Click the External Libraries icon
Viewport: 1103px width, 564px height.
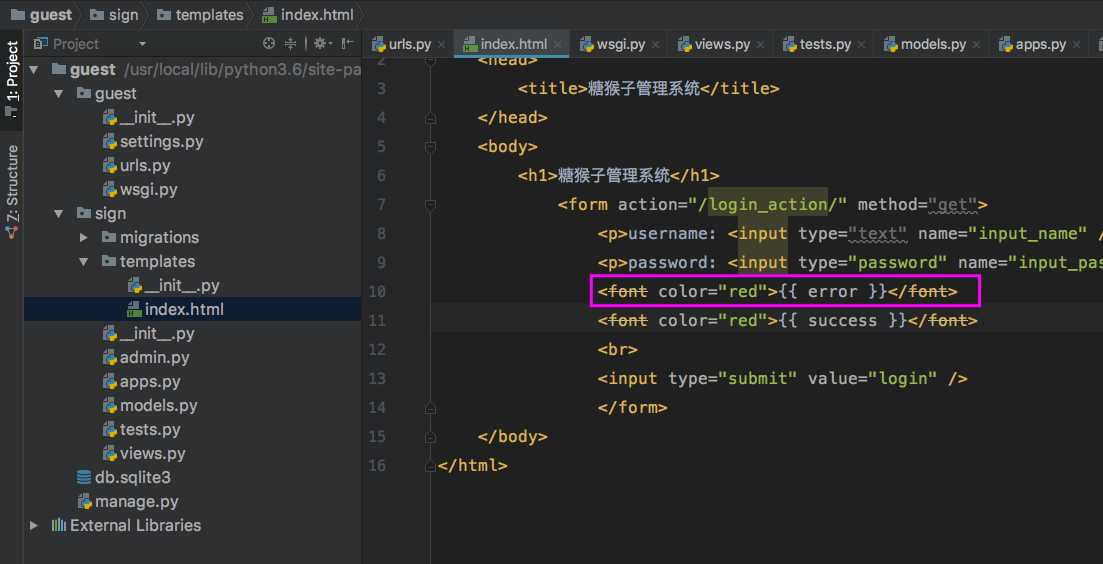(58, 525)
